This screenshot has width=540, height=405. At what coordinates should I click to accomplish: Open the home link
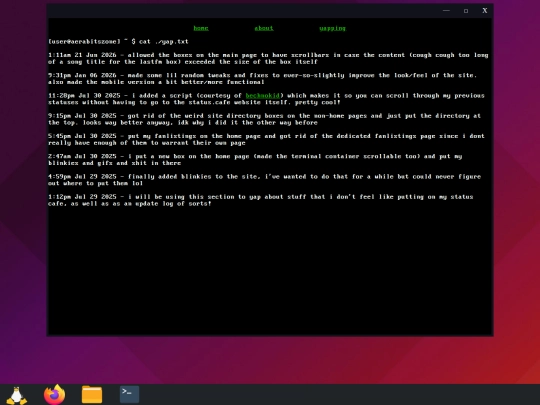click(201, 28)
